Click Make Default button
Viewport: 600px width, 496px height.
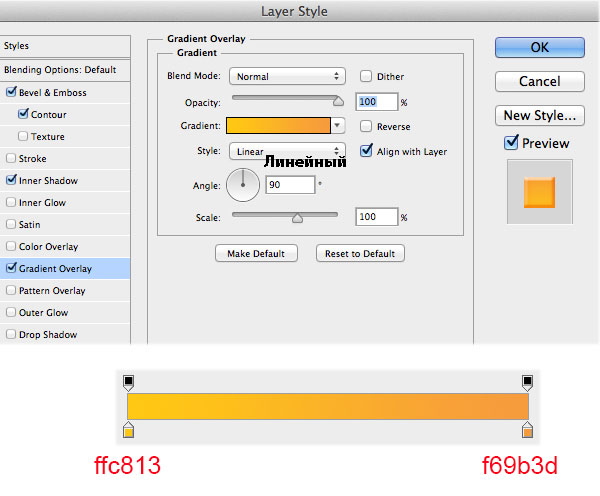[x=256, y=253]
